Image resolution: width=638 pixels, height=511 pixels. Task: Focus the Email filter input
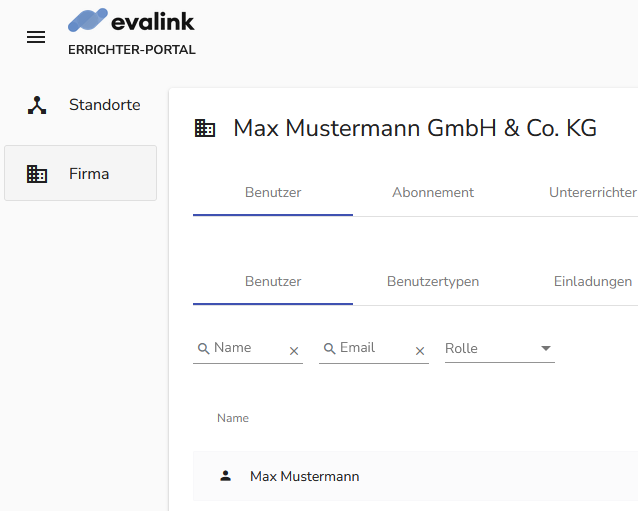pyautogui.click(x=374, y=348)
